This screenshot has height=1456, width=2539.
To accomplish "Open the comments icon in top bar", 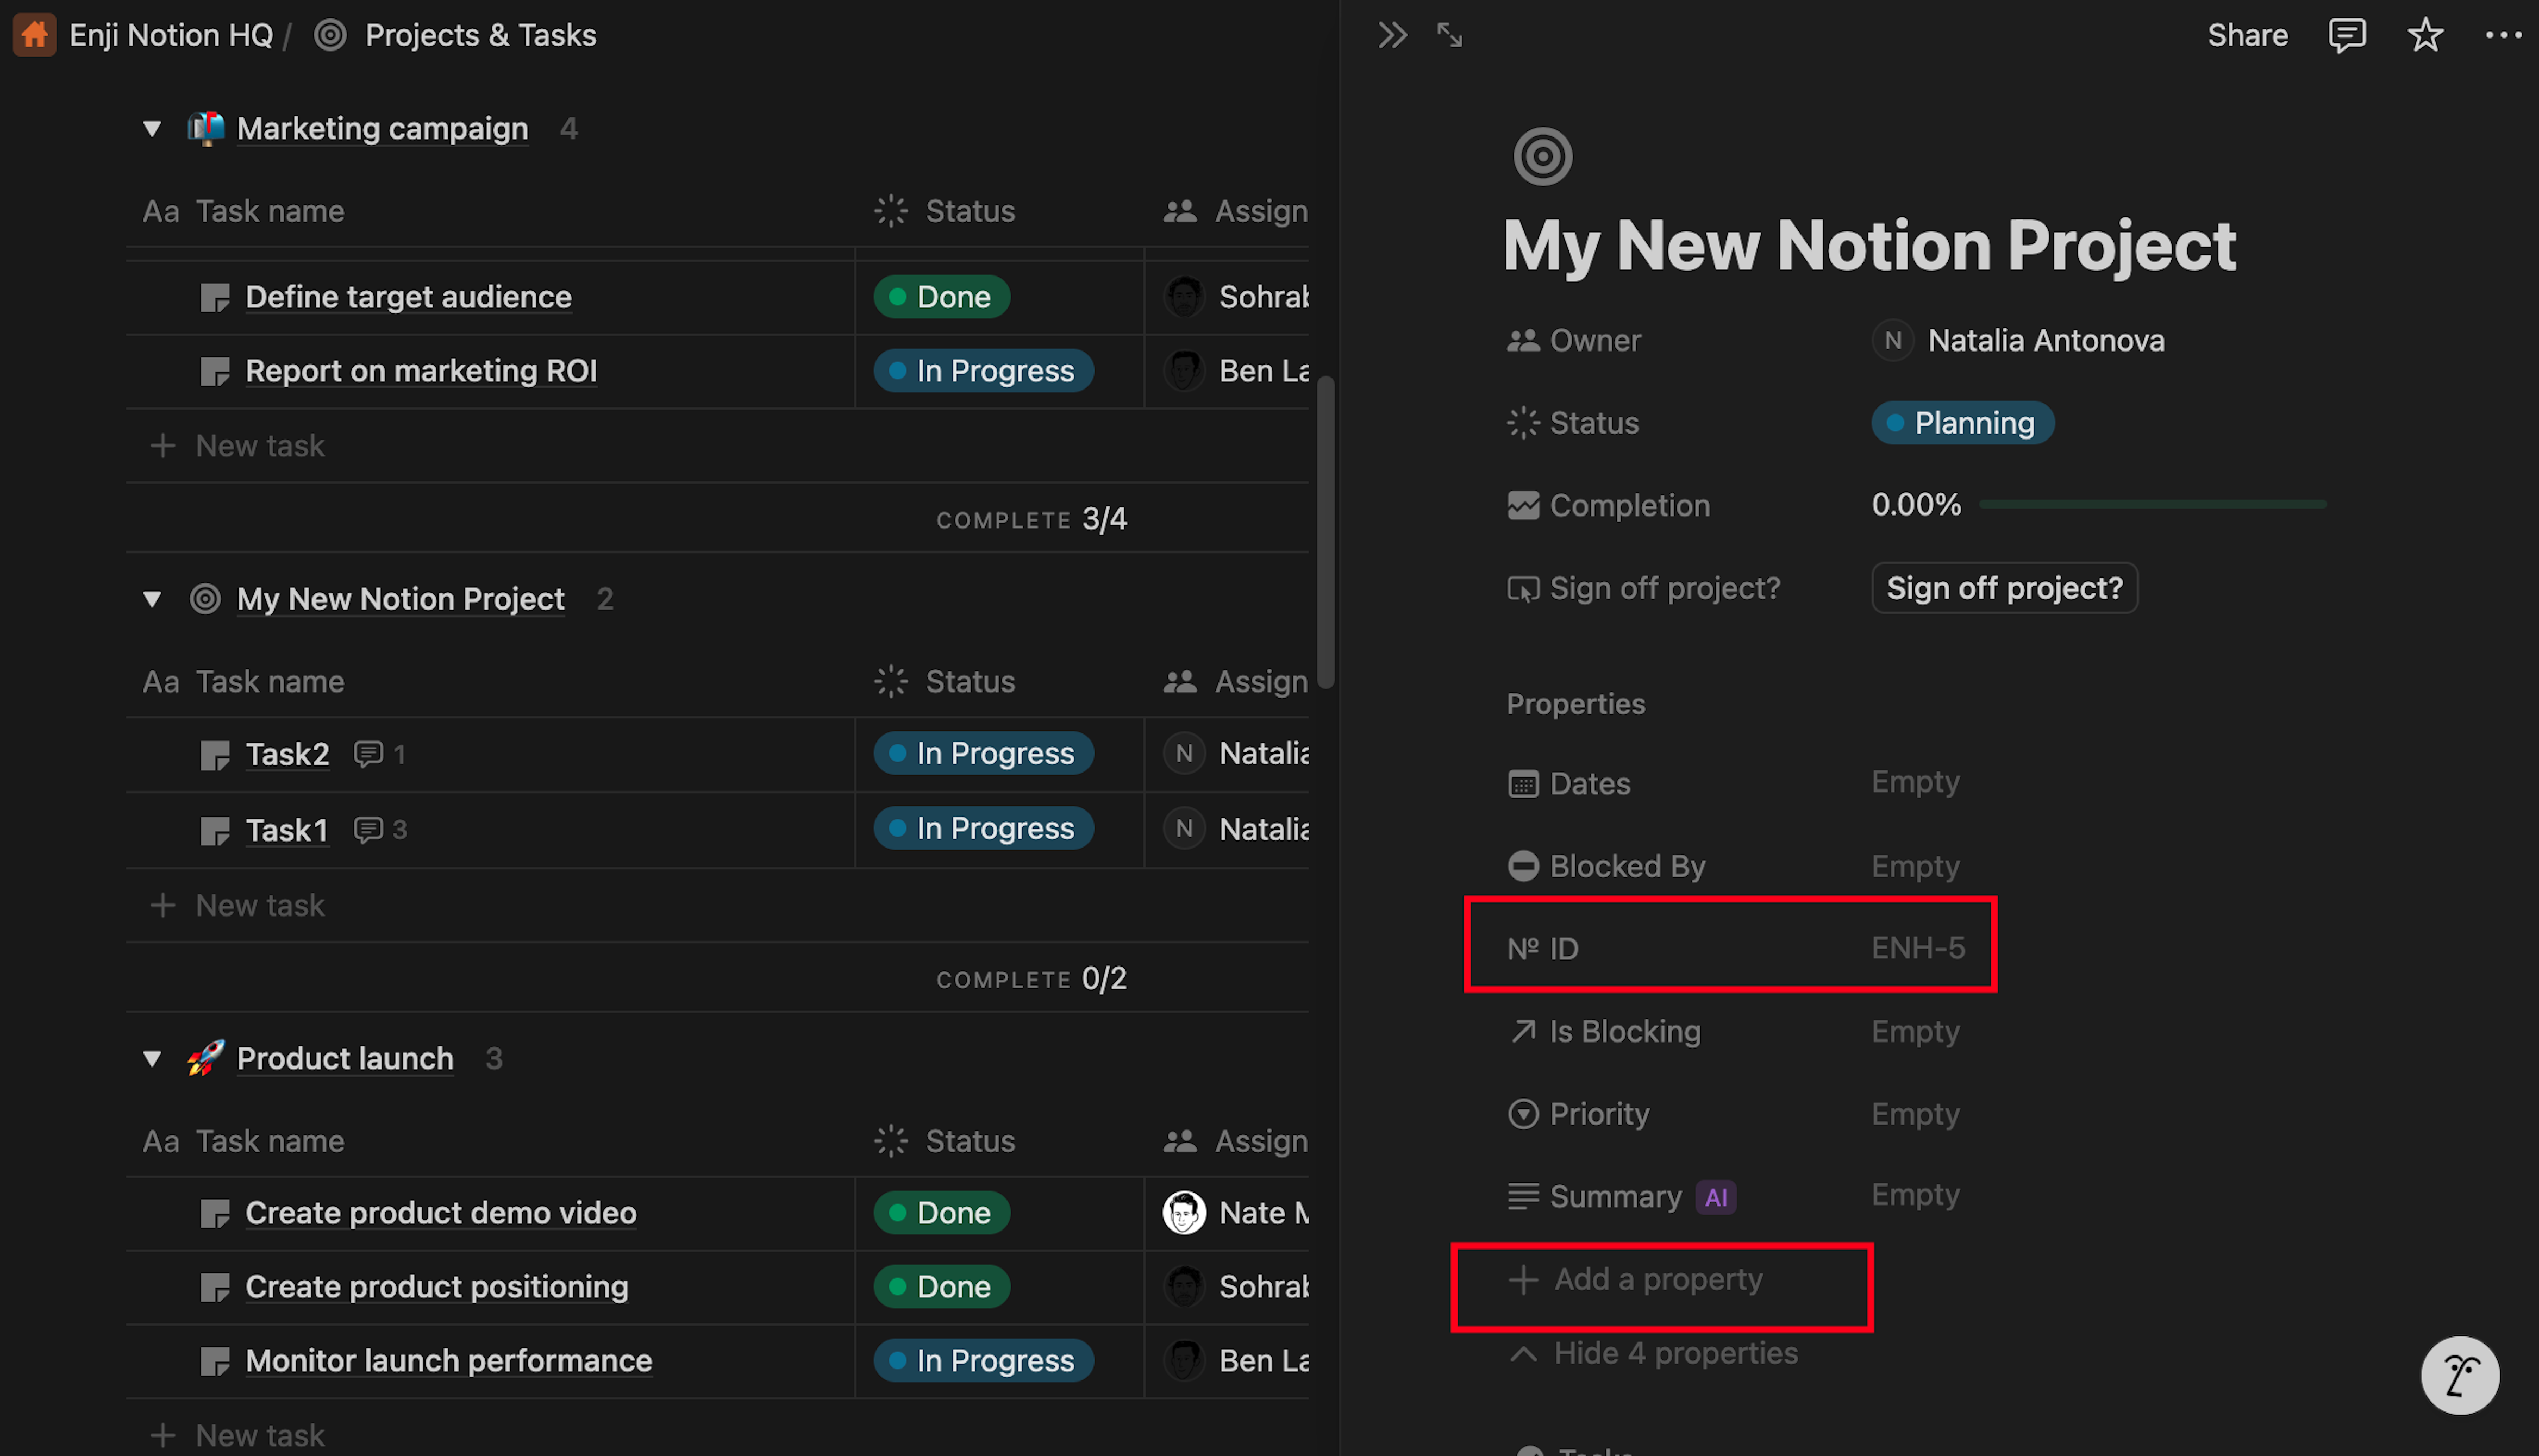I will [2346, 35].
